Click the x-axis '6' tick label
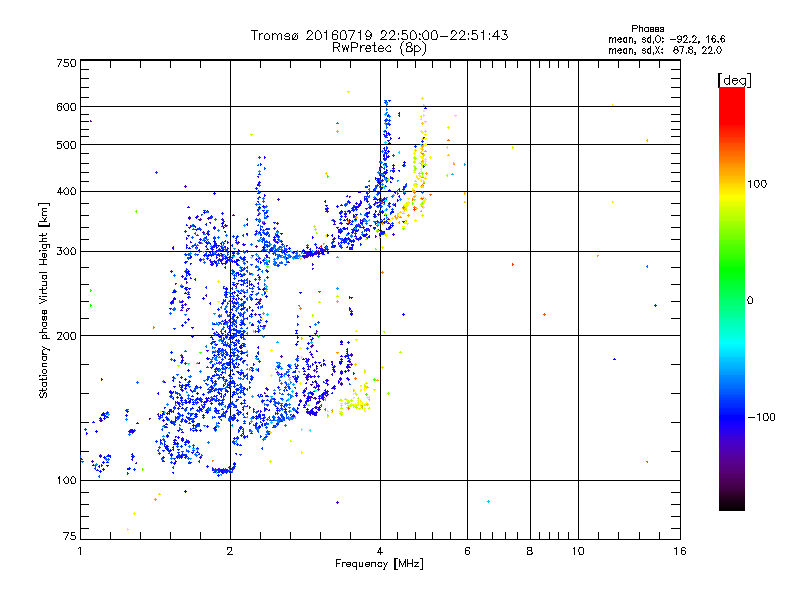This screenshot has height=600, width=800. point(467,551)
